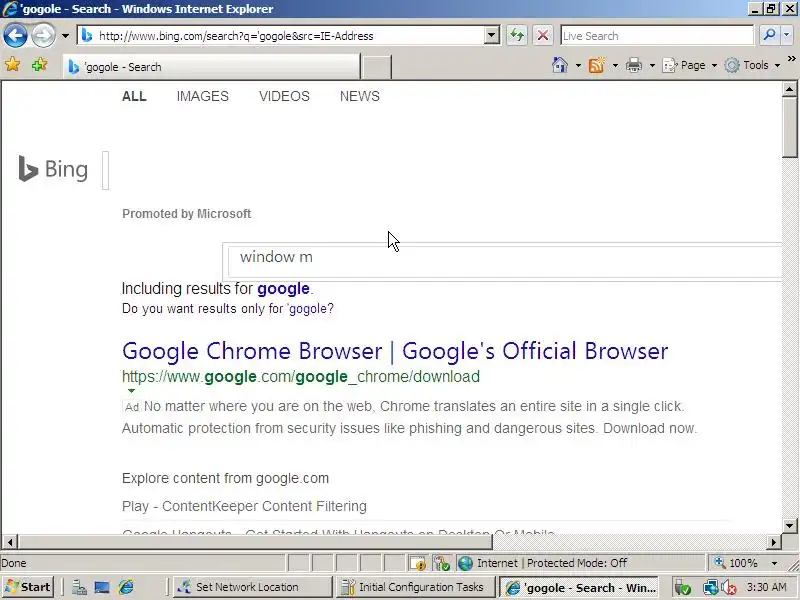Click the add-ons status bar icon
This screenshot has height=600, width=800.
[441, 563]
